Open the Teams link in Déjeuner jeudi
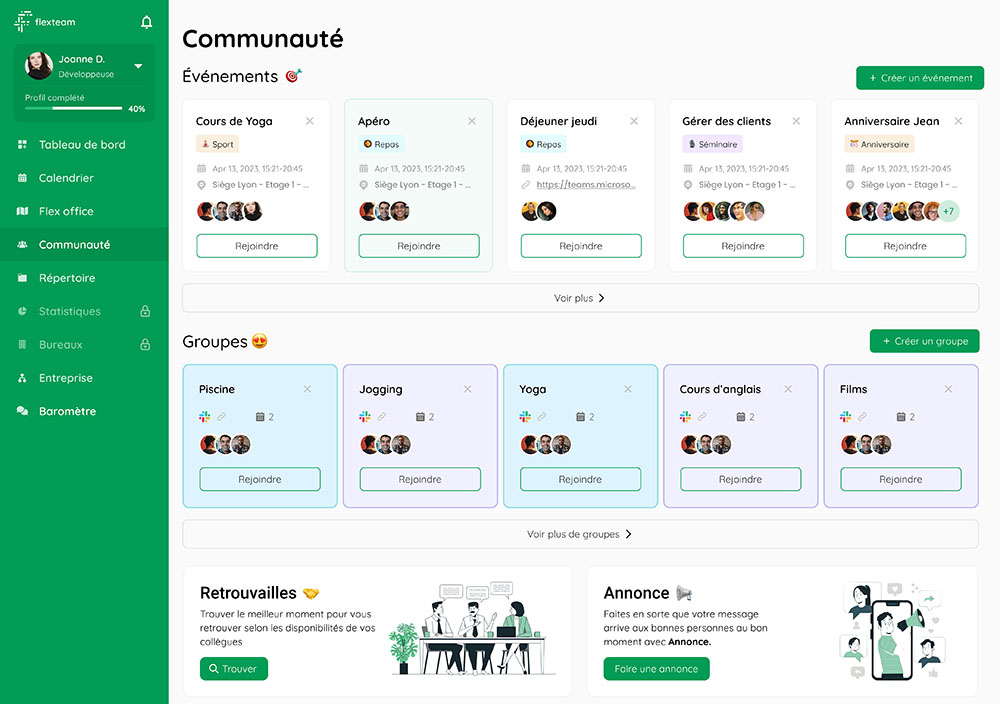This screenshot has height=704, width=1000. [x=586, y=185]
